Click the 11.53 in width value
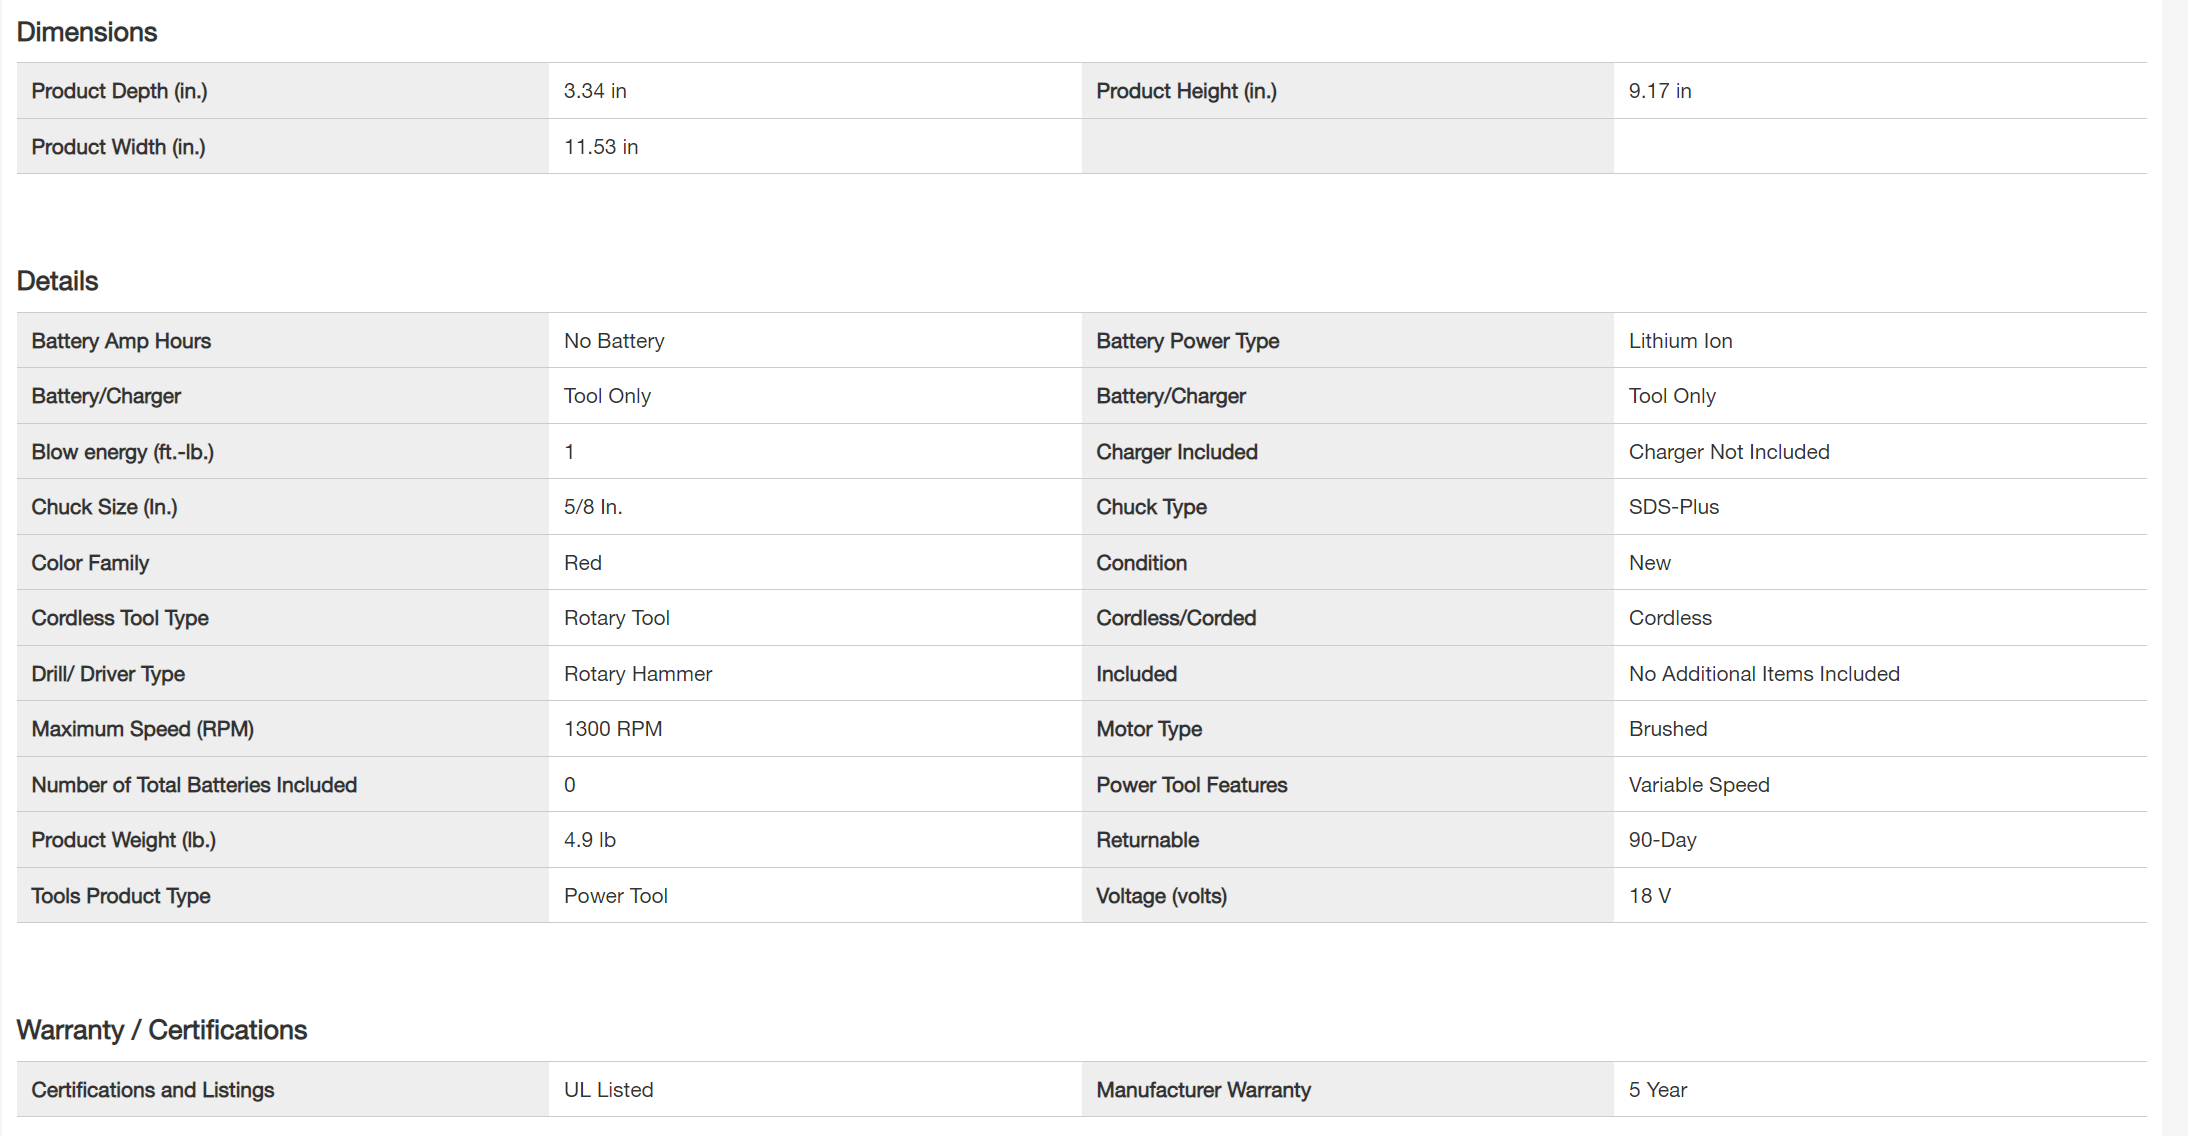 601,147
